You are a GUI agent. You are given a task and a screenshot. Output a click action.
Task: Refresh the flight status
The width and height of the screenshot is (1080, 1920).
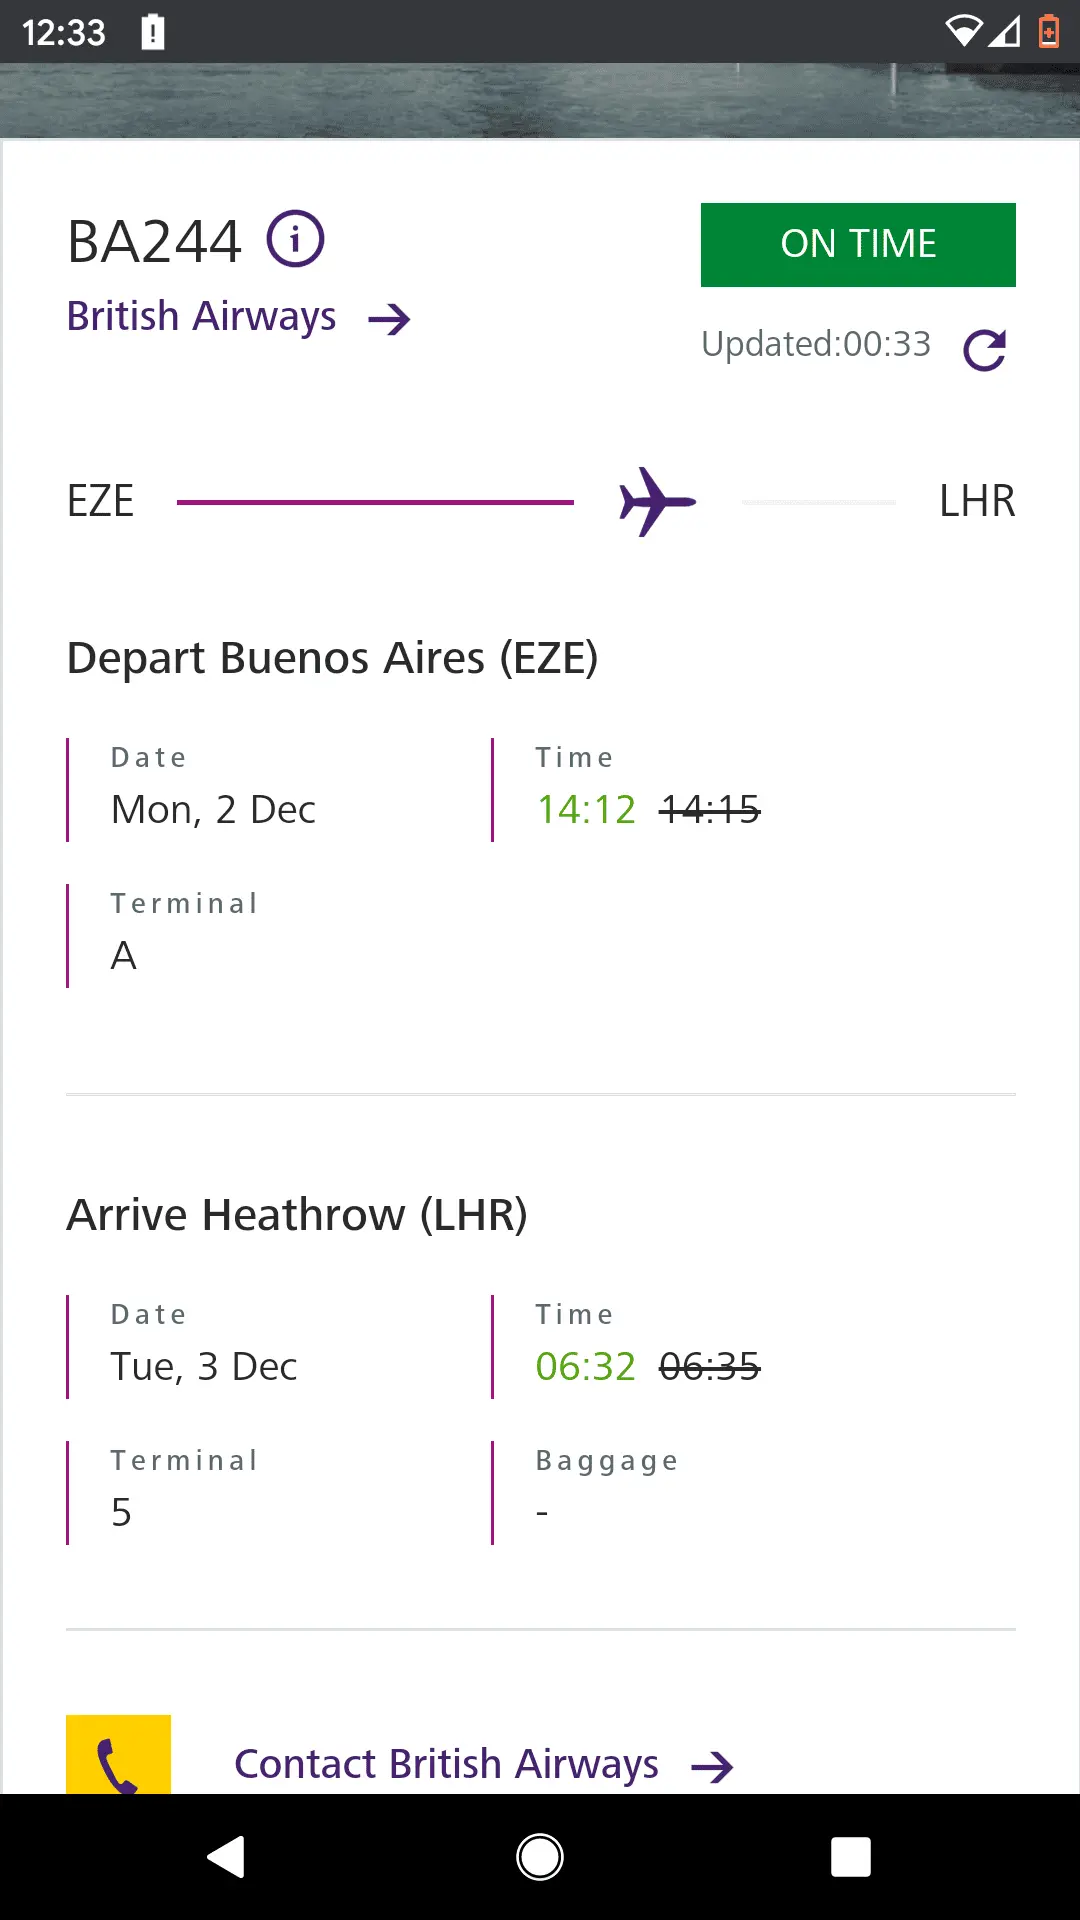pyautogui.click(x=984, y=350)
